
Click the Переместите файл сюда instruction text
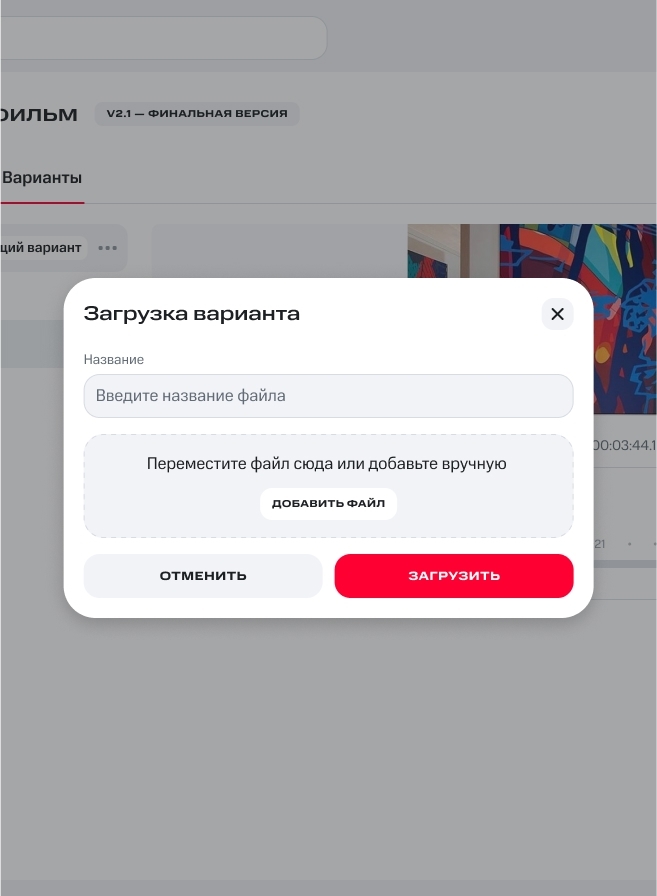(x=327, y=463)
